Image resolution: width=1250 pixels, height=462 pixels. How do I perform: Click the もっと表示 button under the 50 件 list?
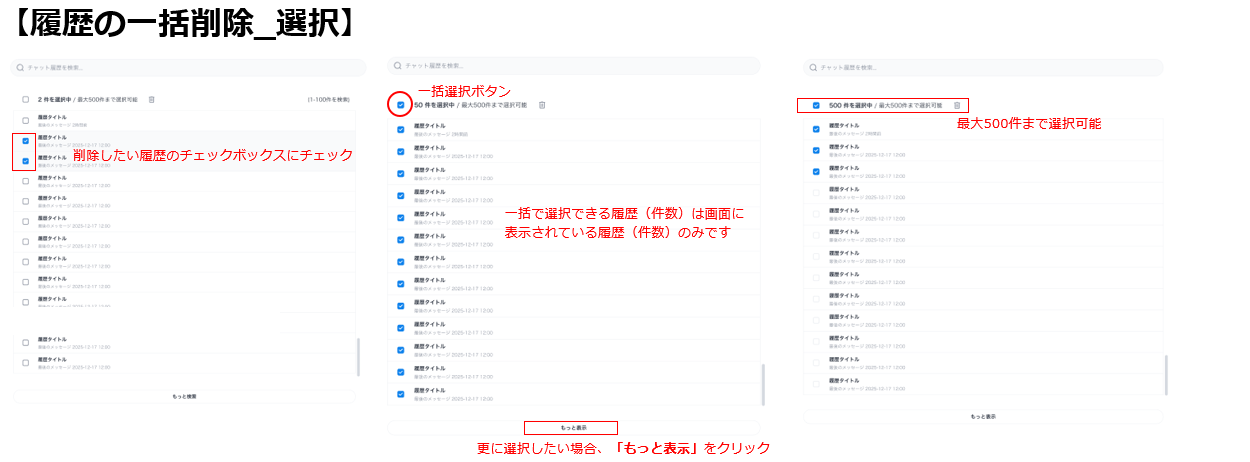pos(574,427)
